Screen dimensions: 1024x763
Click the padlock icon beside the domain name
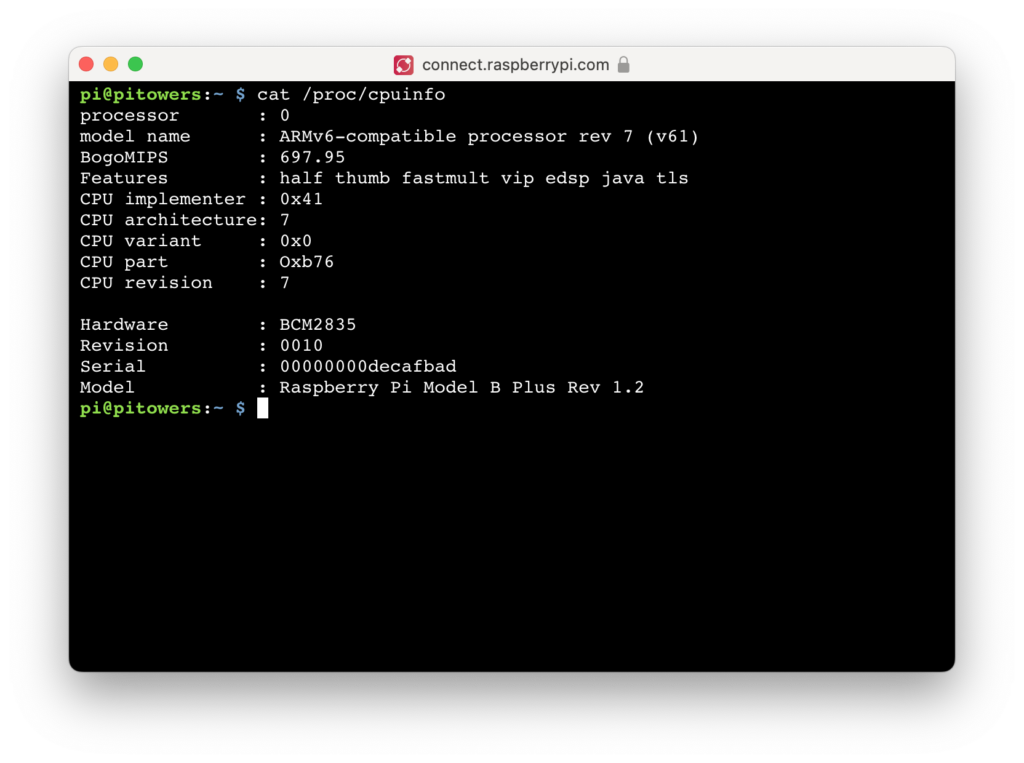click(623, 64)
